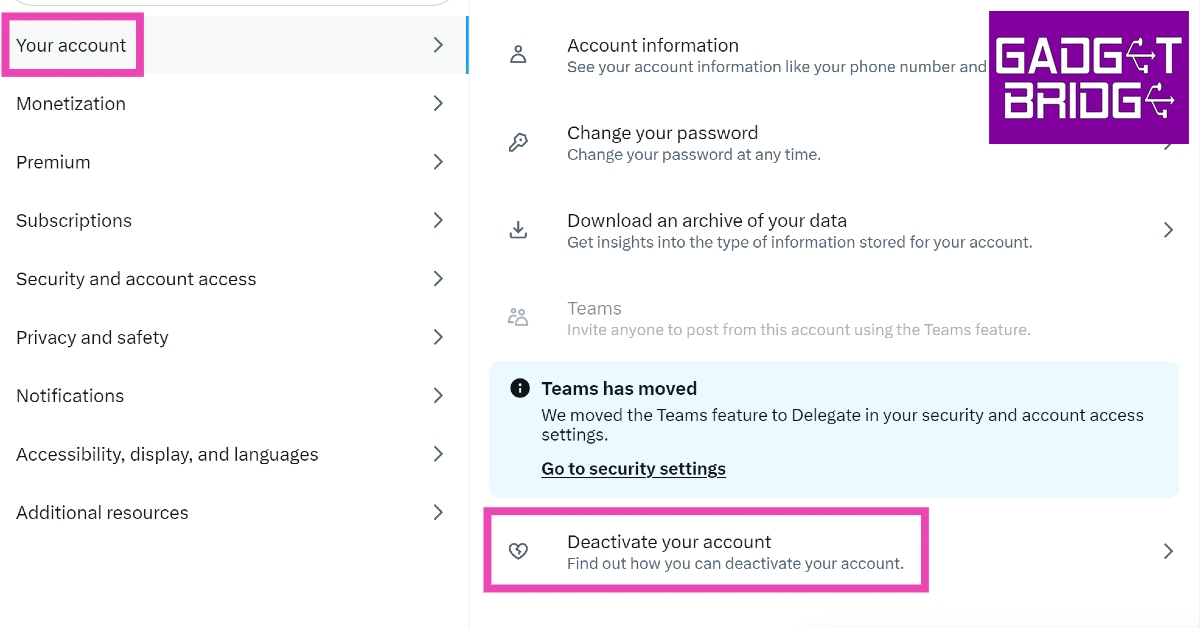Click the key icon for Change your password
1200x628 pixels.
point(518,143)
